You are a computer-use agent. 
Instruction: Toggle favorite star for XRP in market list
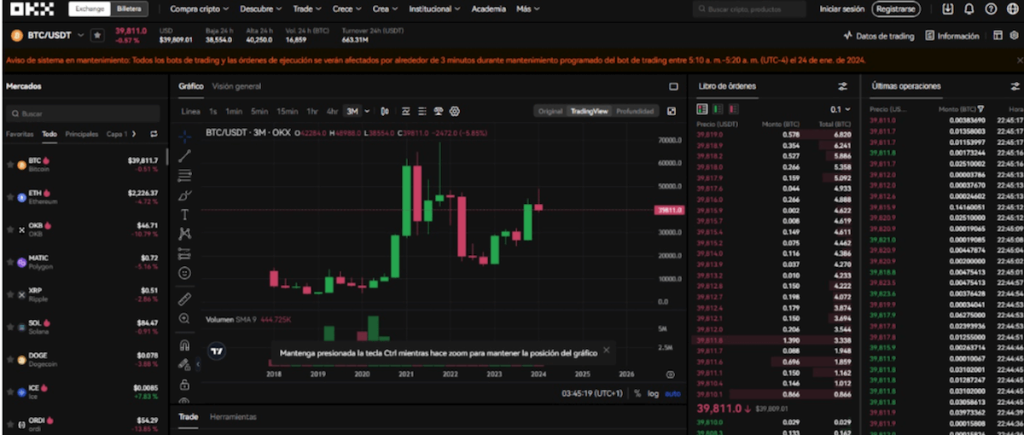10,295
